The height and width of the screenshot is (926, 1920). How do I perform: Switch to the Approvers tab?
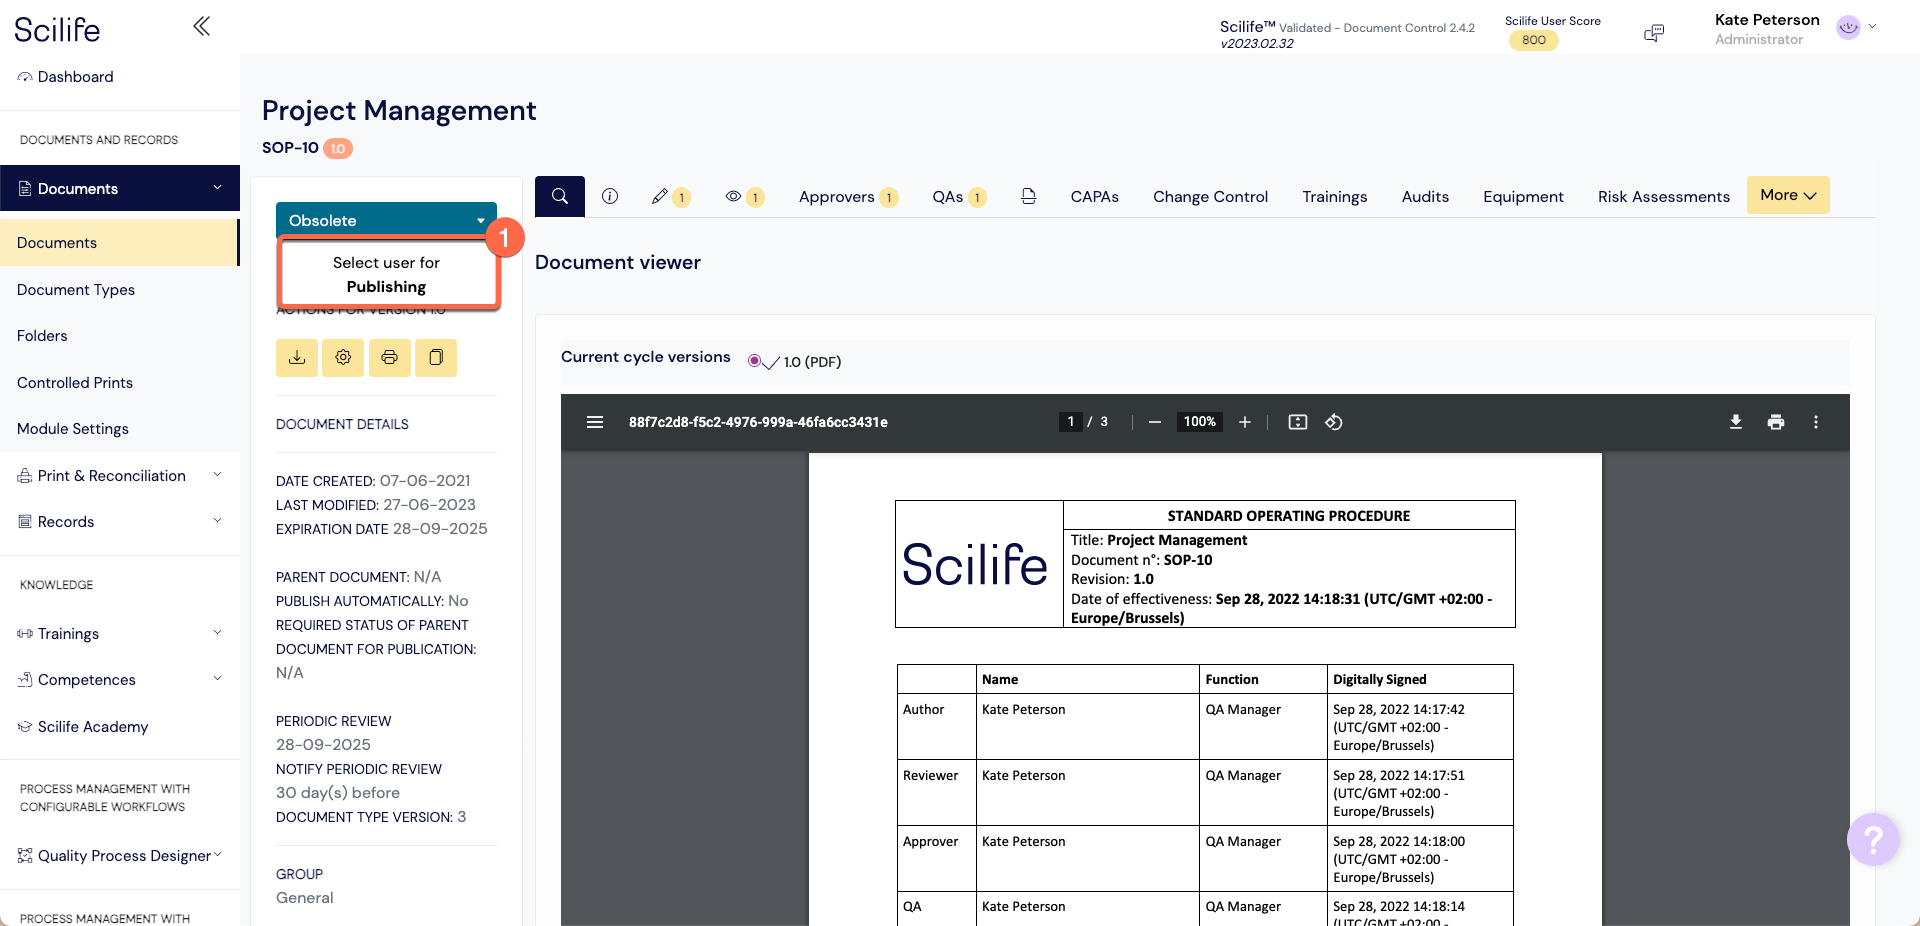pyautogui.click(x=848, y=197)
